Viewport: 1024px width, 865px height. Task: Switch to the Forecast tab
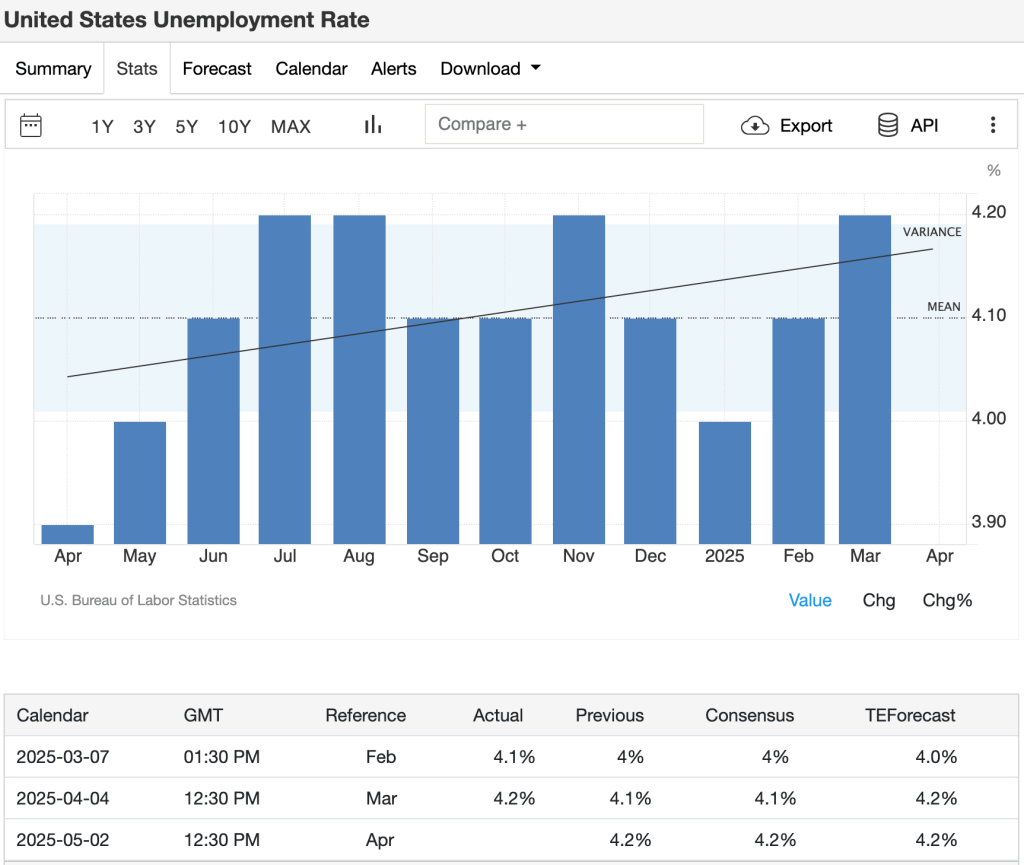click(217, 69)
